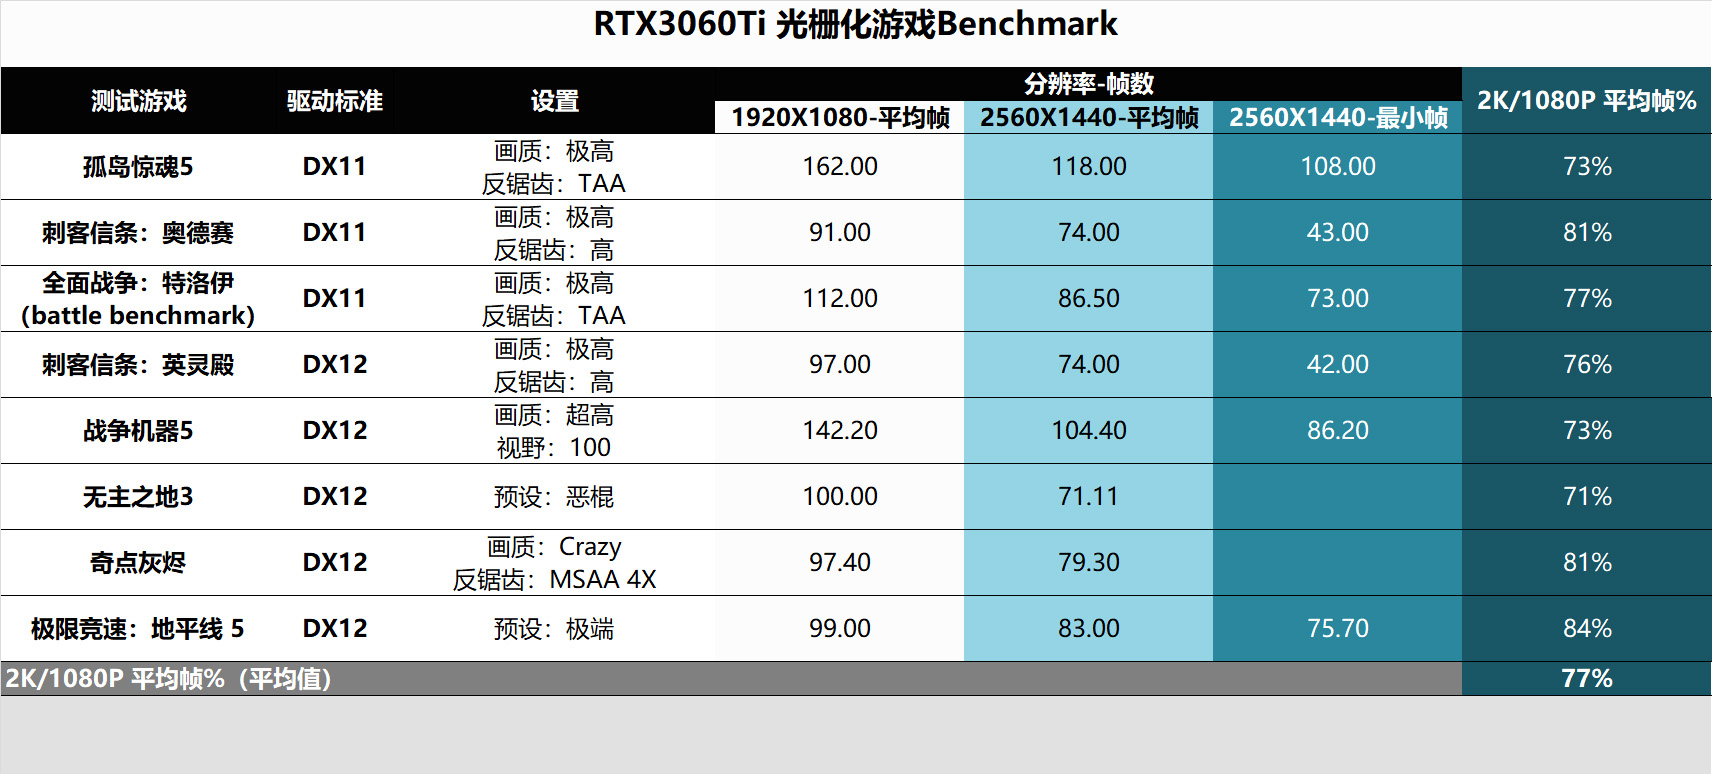Select the 刺客信条：英灵殿 game name cell
Viewport: 1712px width, 774px height.
(x=138, y=365)
